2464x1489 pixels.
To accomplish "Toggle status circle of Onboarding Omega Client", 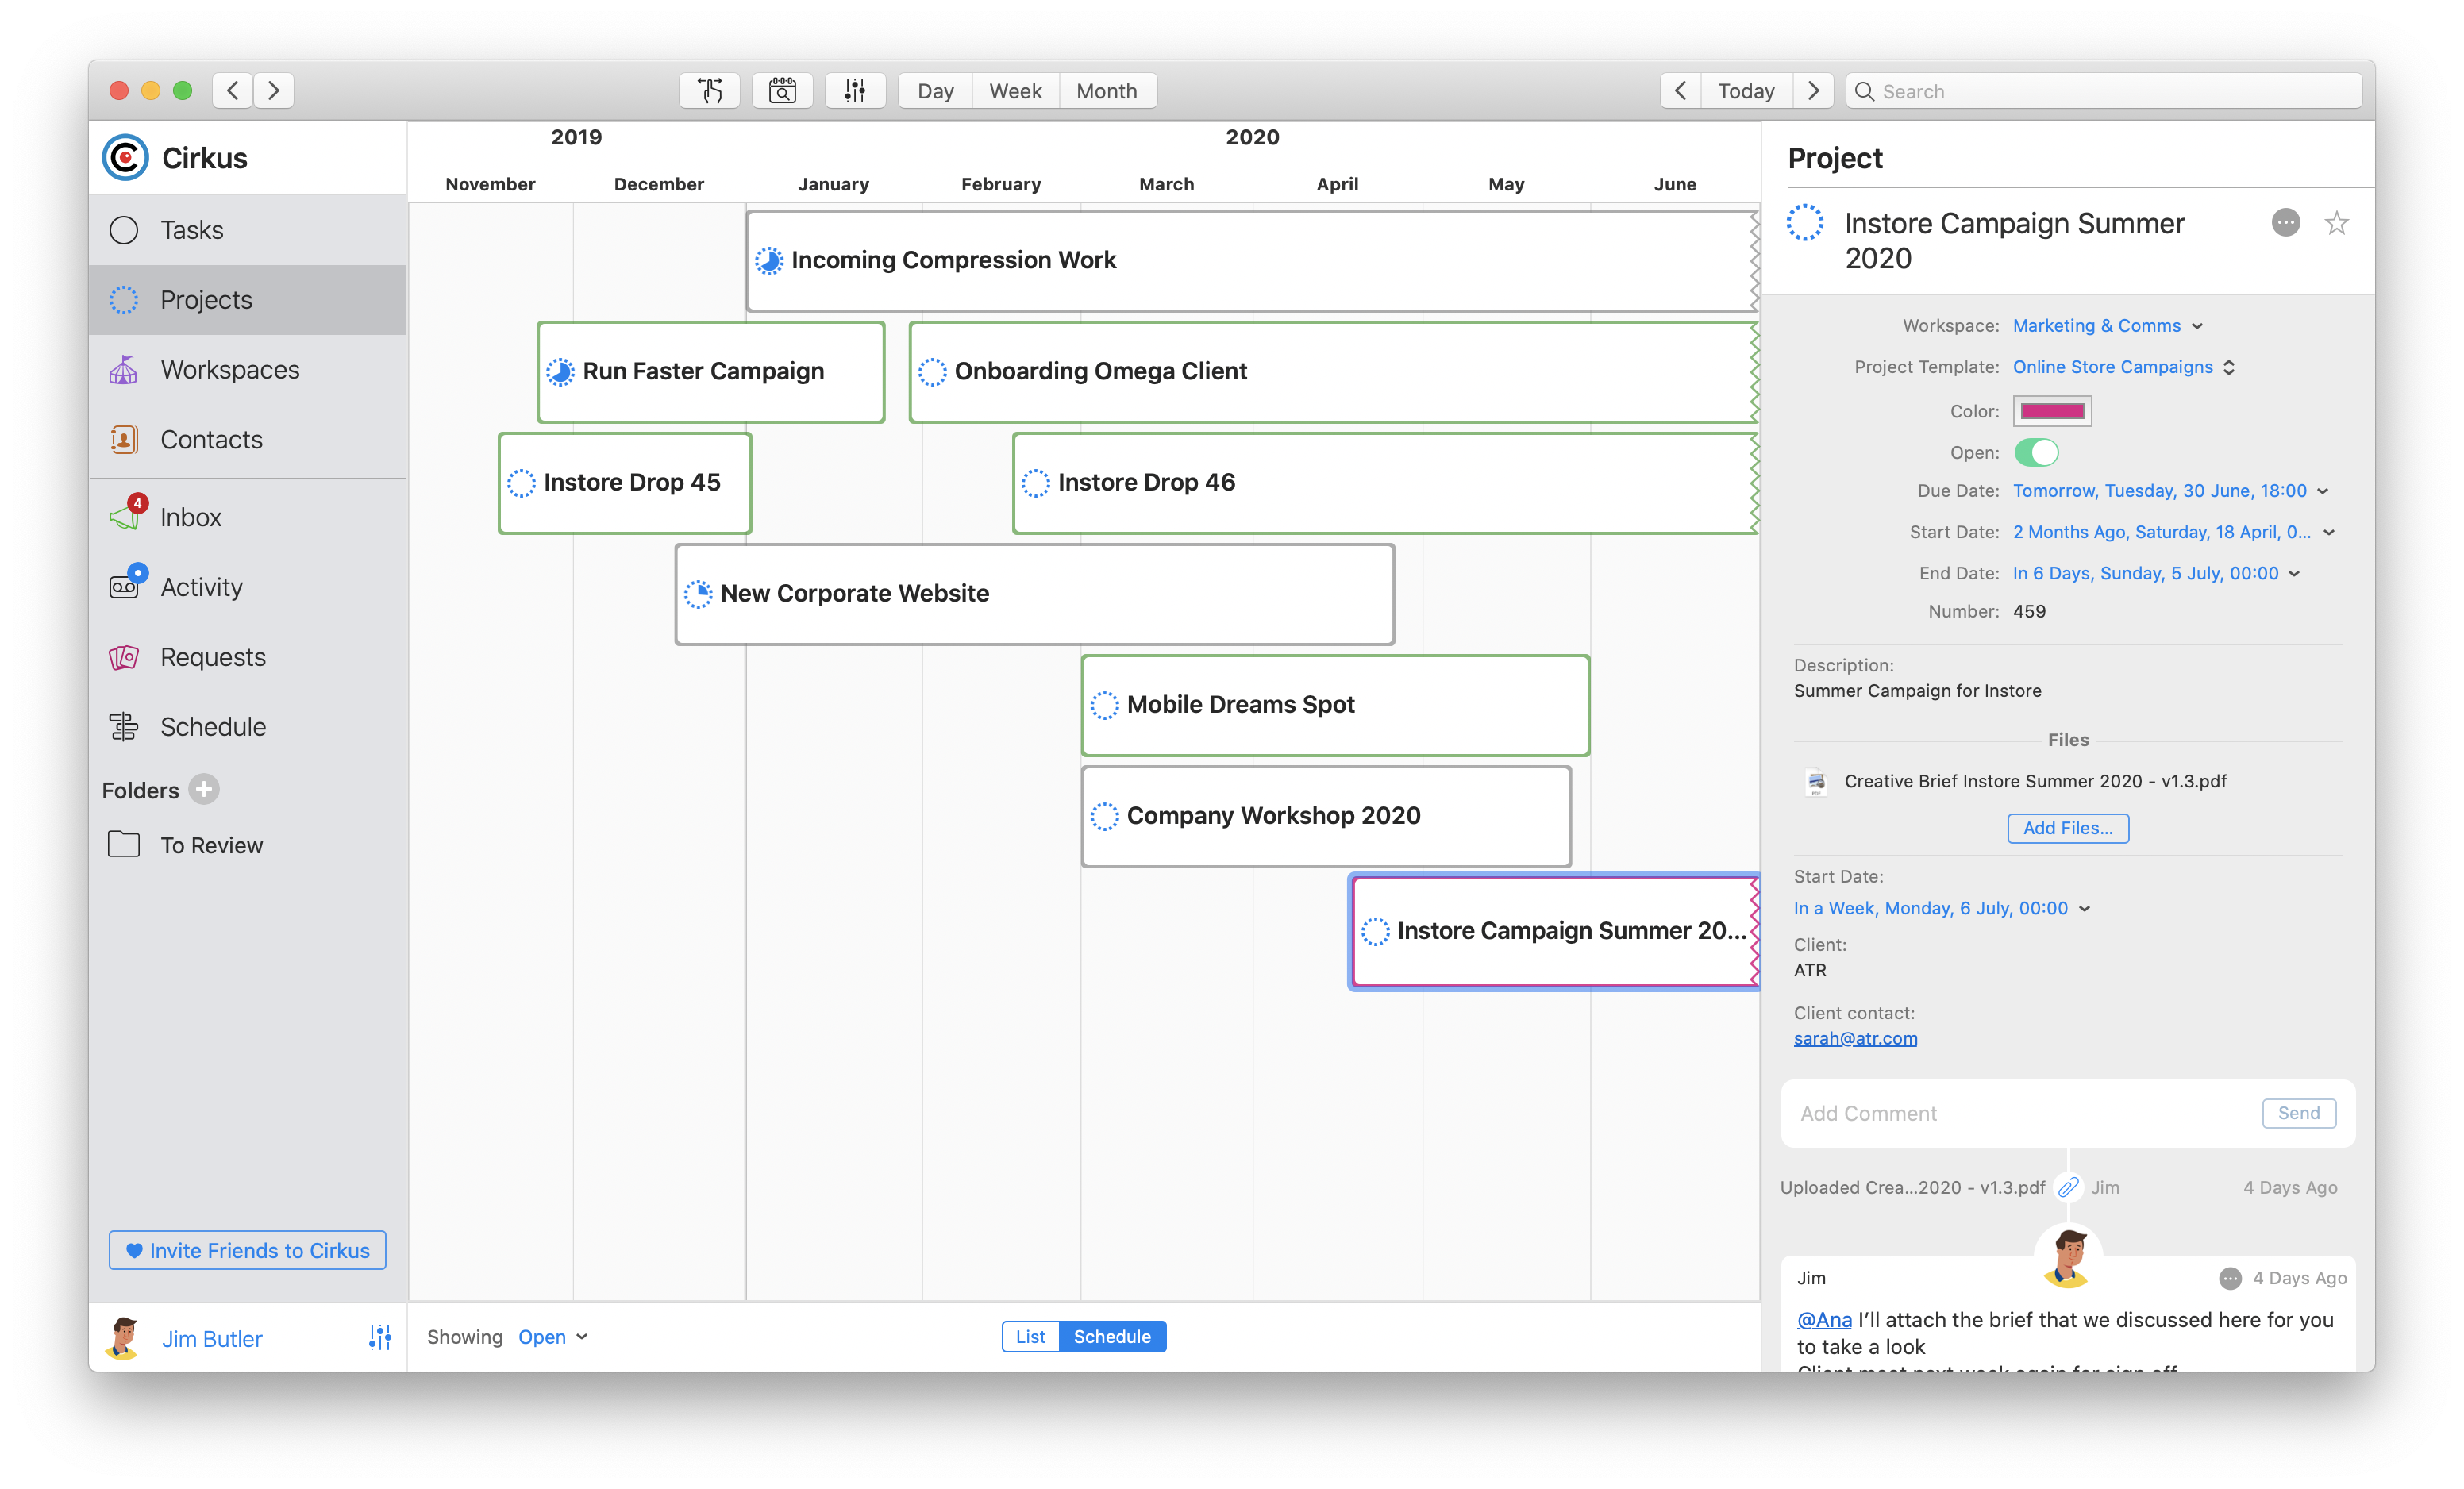I will click(x=932, y=372).
